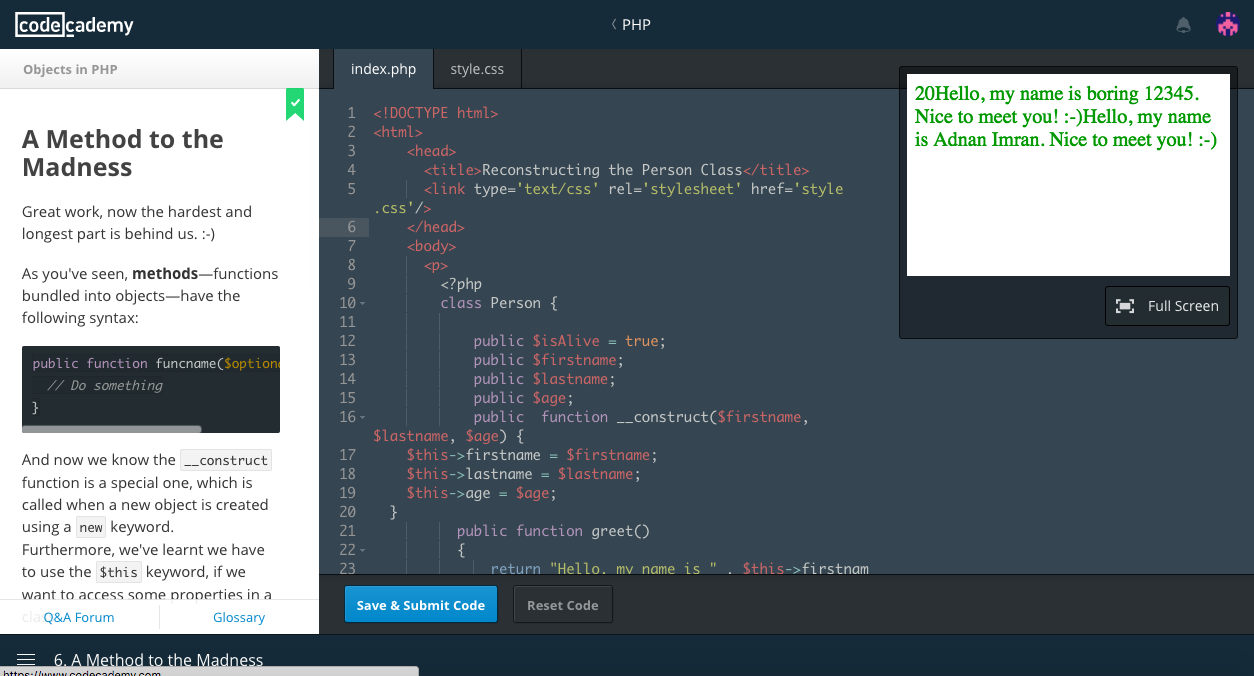Click Save & Submit Code
The height and width of the screenshot is (676, 1254).
pyautogui.click(x=421, y=605)
